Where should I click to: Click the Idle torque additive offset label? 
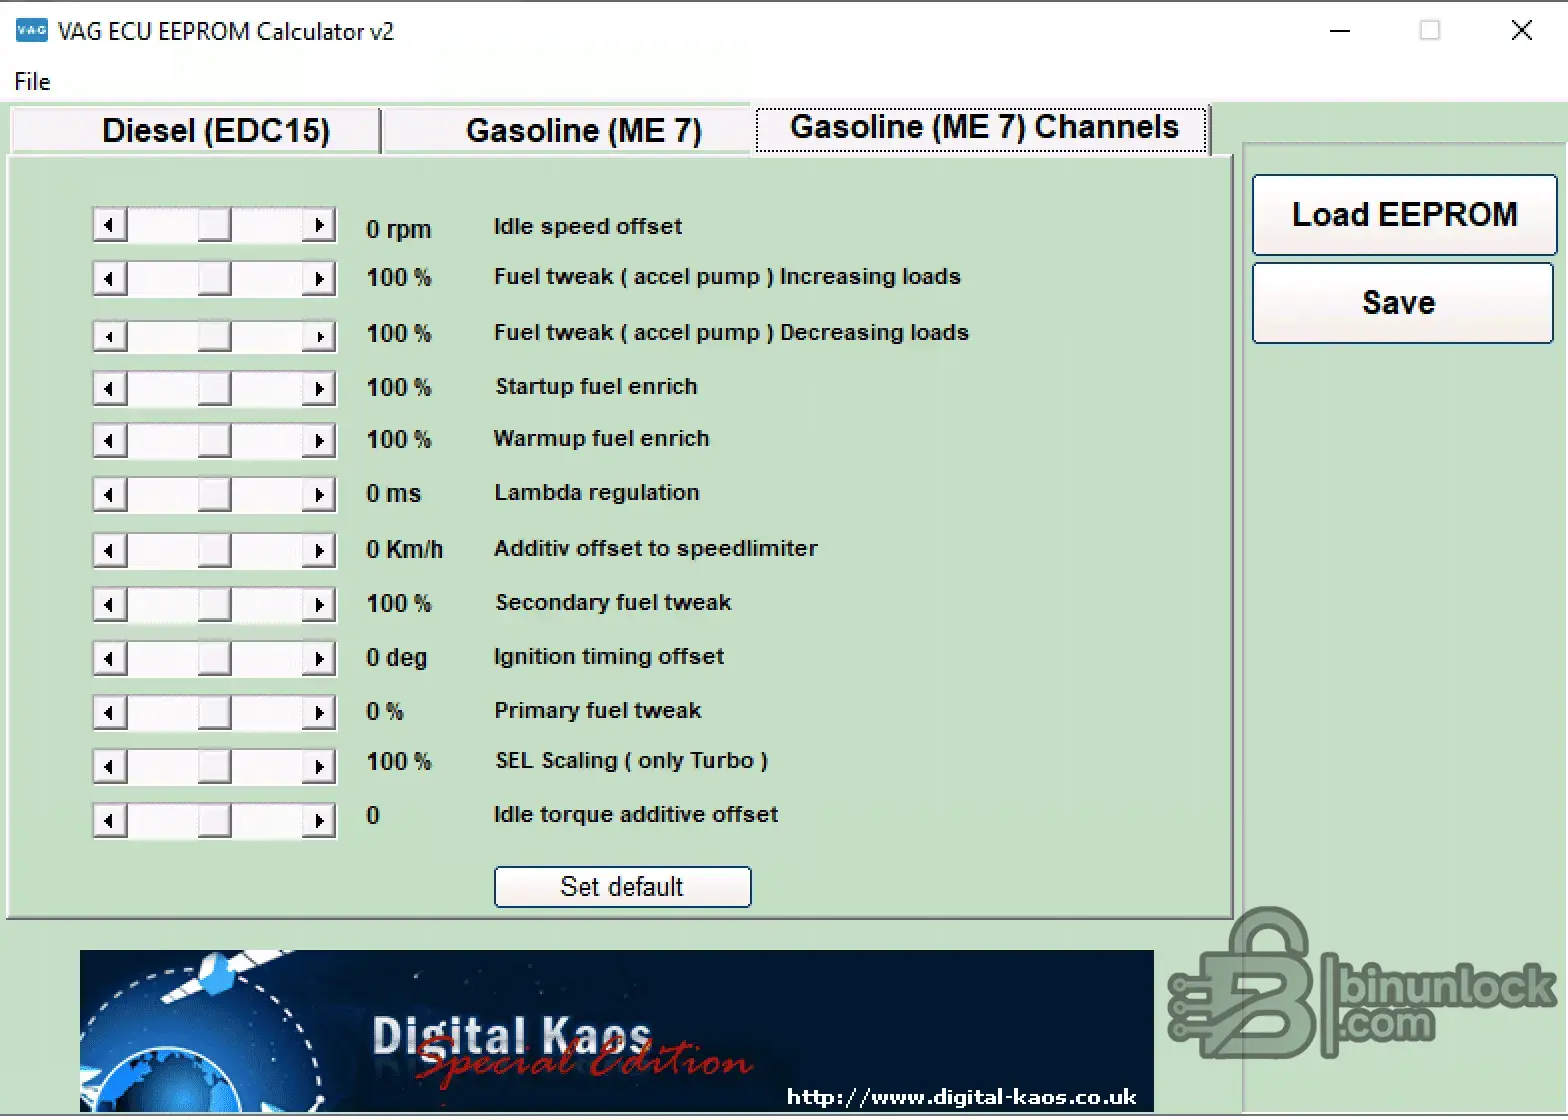click(x=636, y=814)
